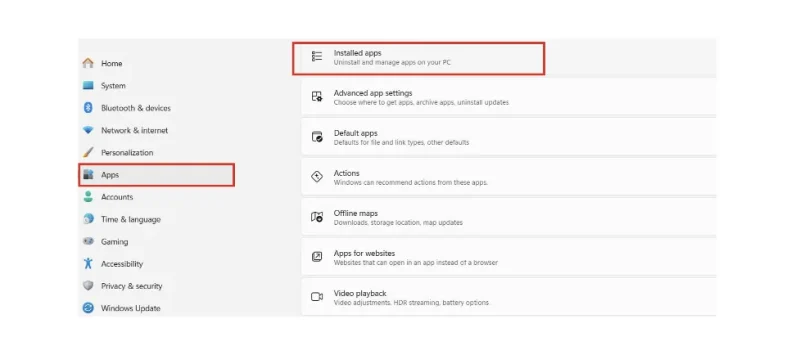Click the Home house icon in sidebar
The height and width of the screenshot is (364, 800).
[88, 63]
